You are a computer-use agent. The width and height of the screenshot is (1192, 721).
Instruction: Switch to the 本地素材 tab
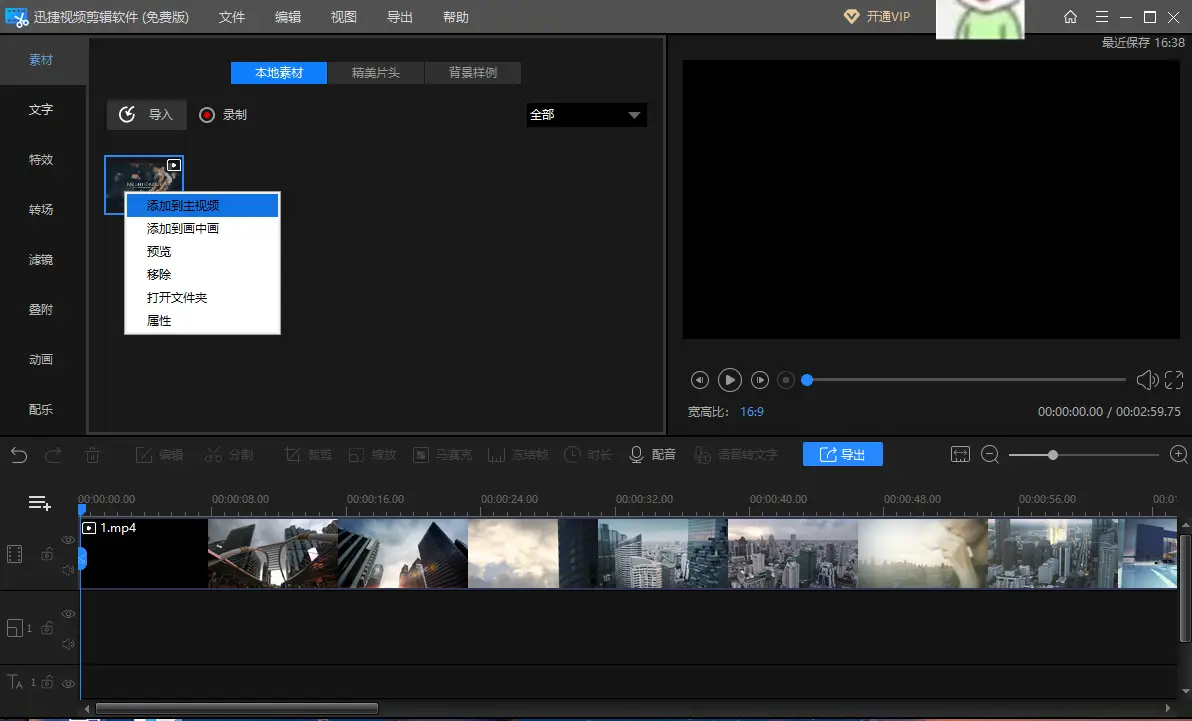tap(279, 73)
